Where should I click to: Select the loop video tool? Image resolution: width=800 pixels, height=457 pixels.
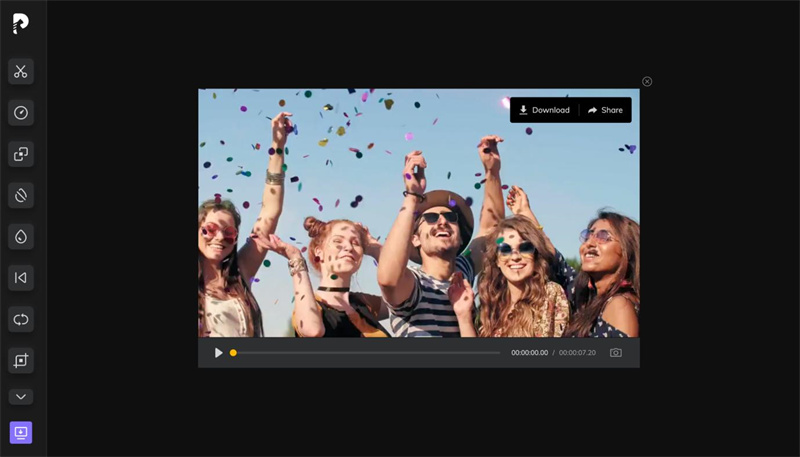click(21, 320)
